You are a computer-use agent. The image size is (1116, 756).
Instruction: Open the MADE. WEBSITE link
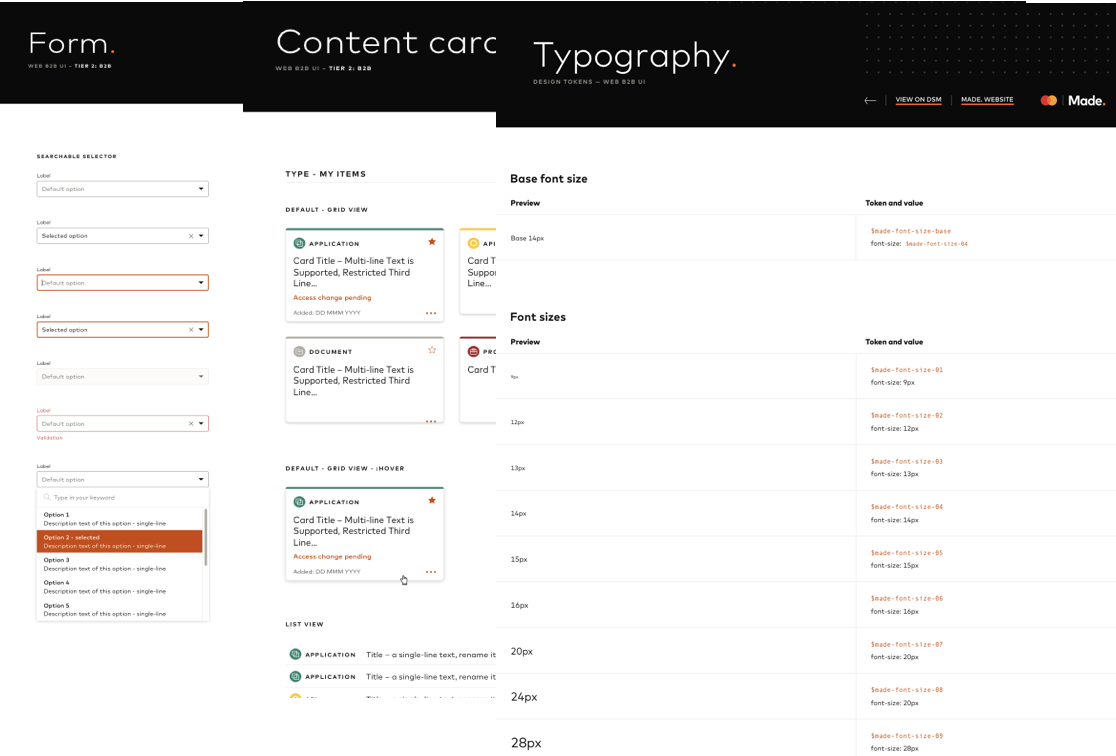987,100
